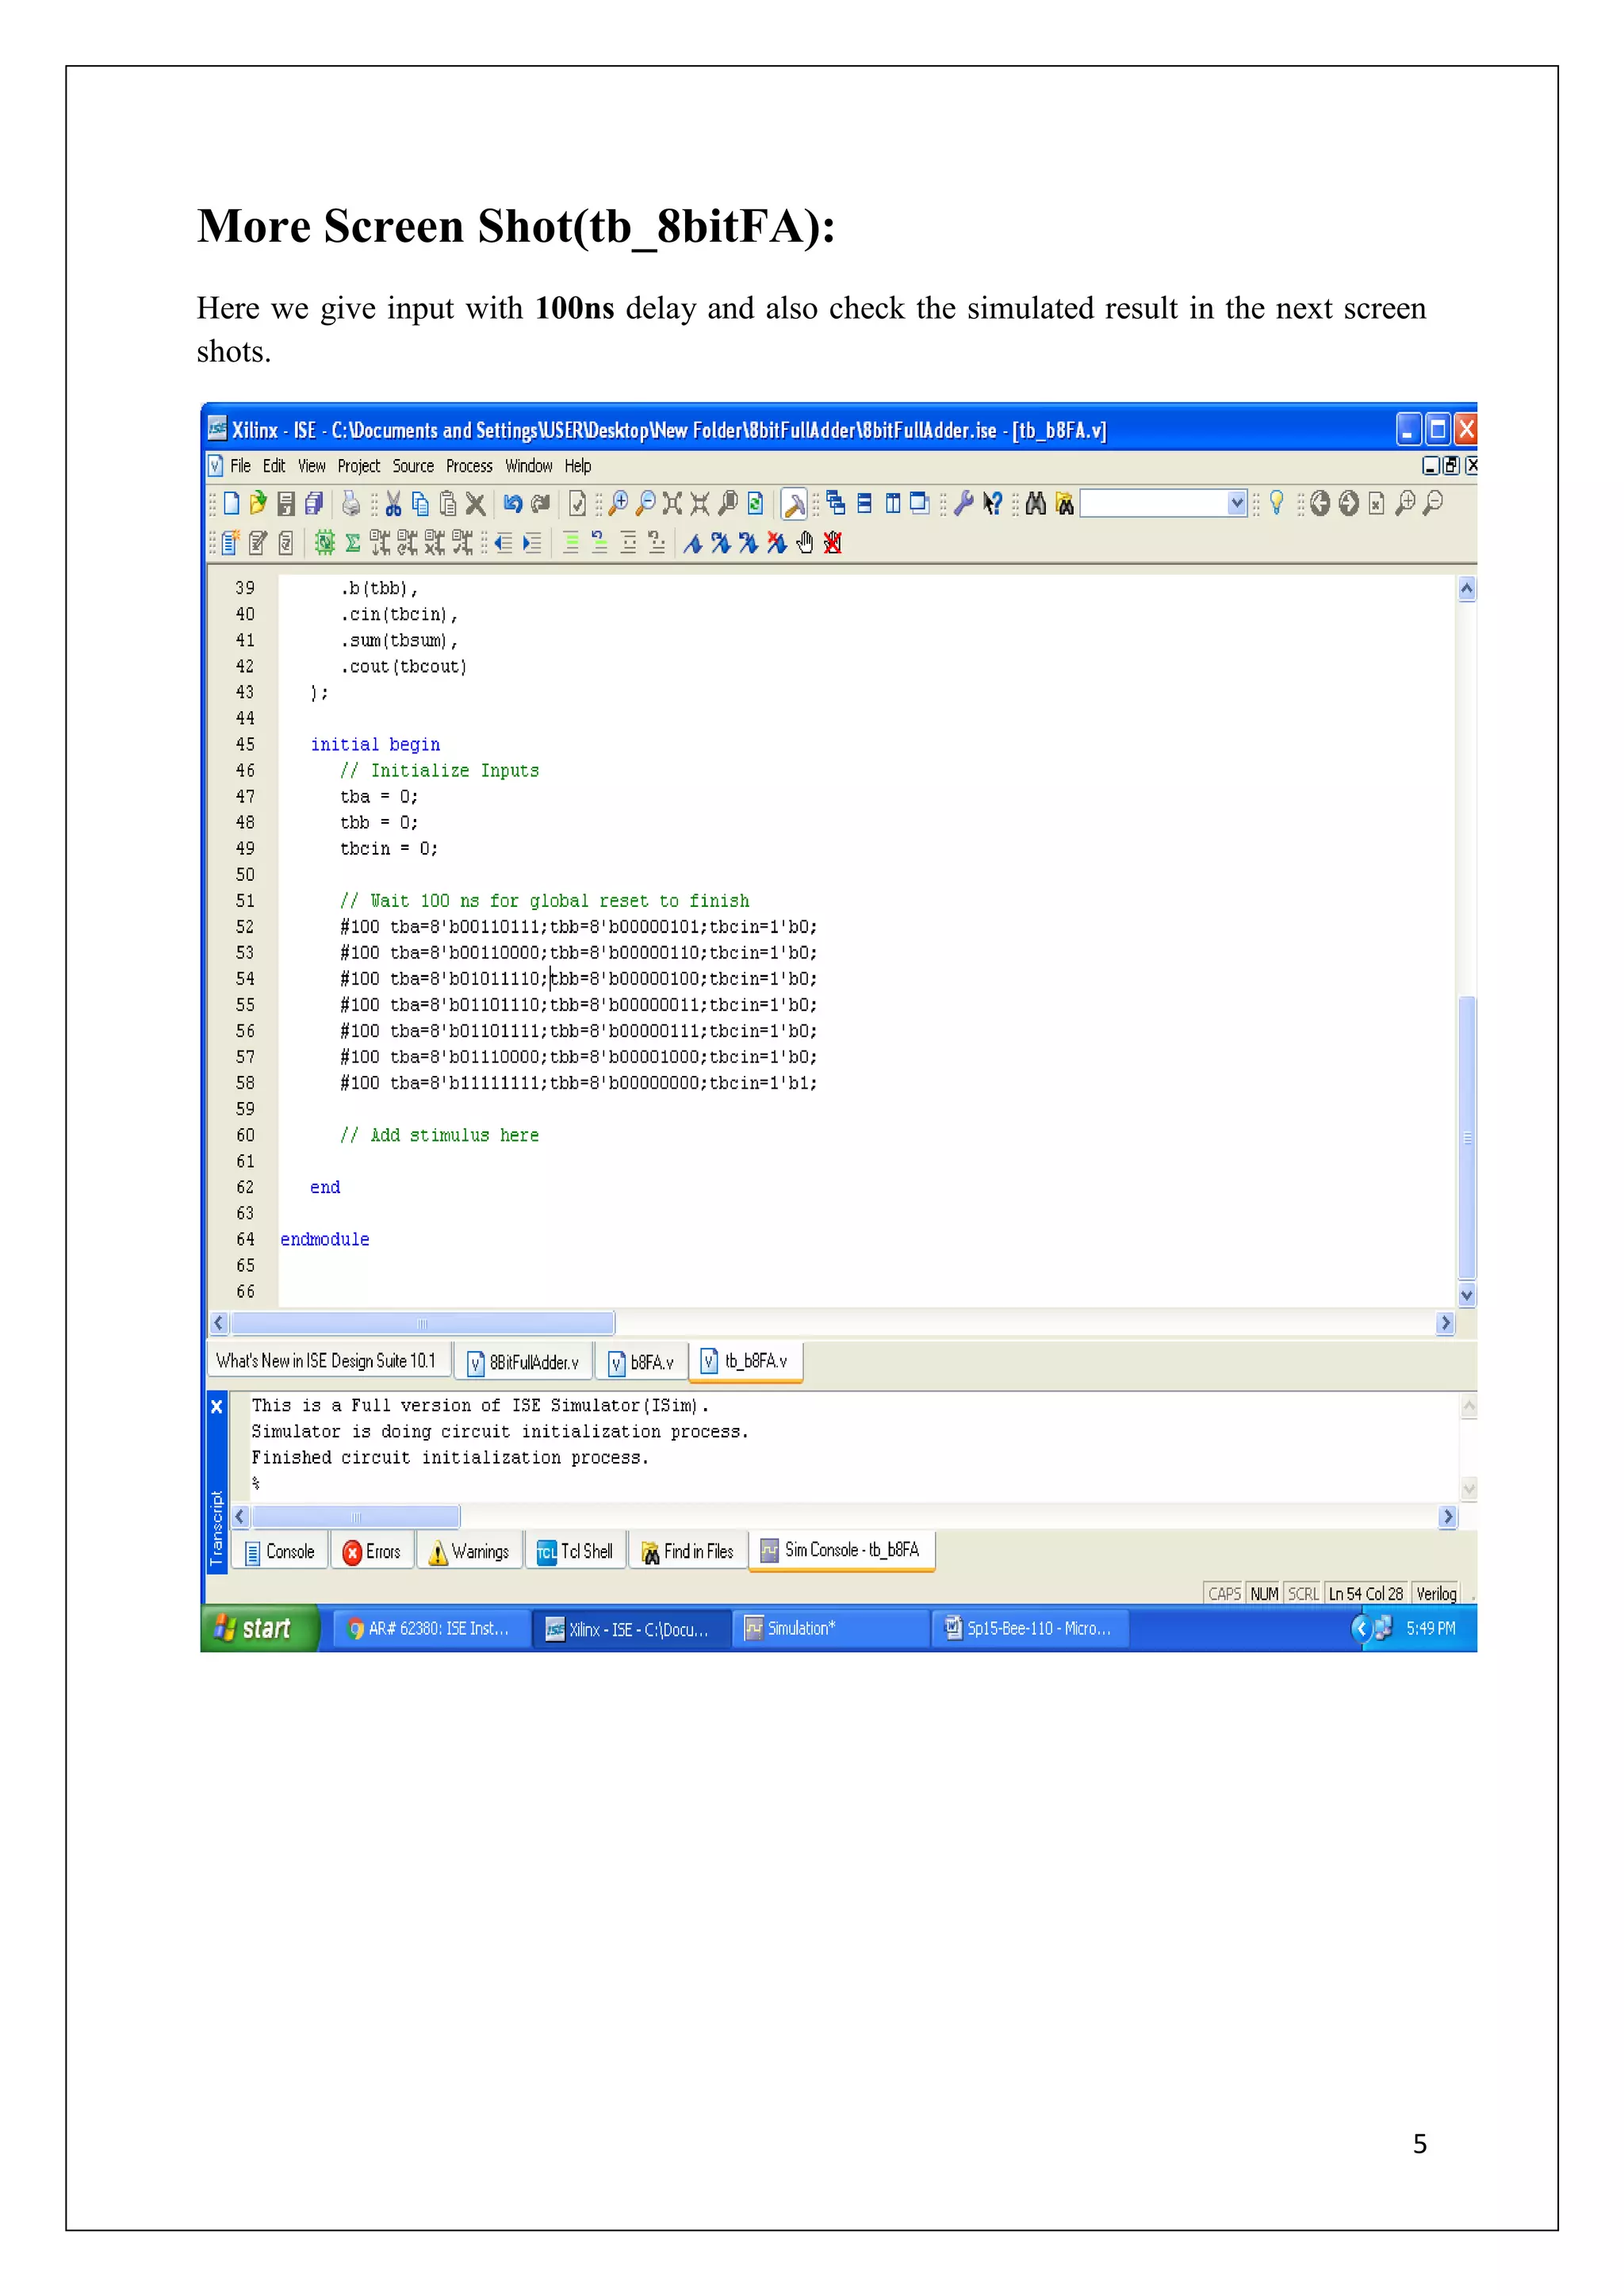Click the hand icon in second toolbar
Image resolution: width=1624 pixels, height=2296 pixels.
coord(805,542)
